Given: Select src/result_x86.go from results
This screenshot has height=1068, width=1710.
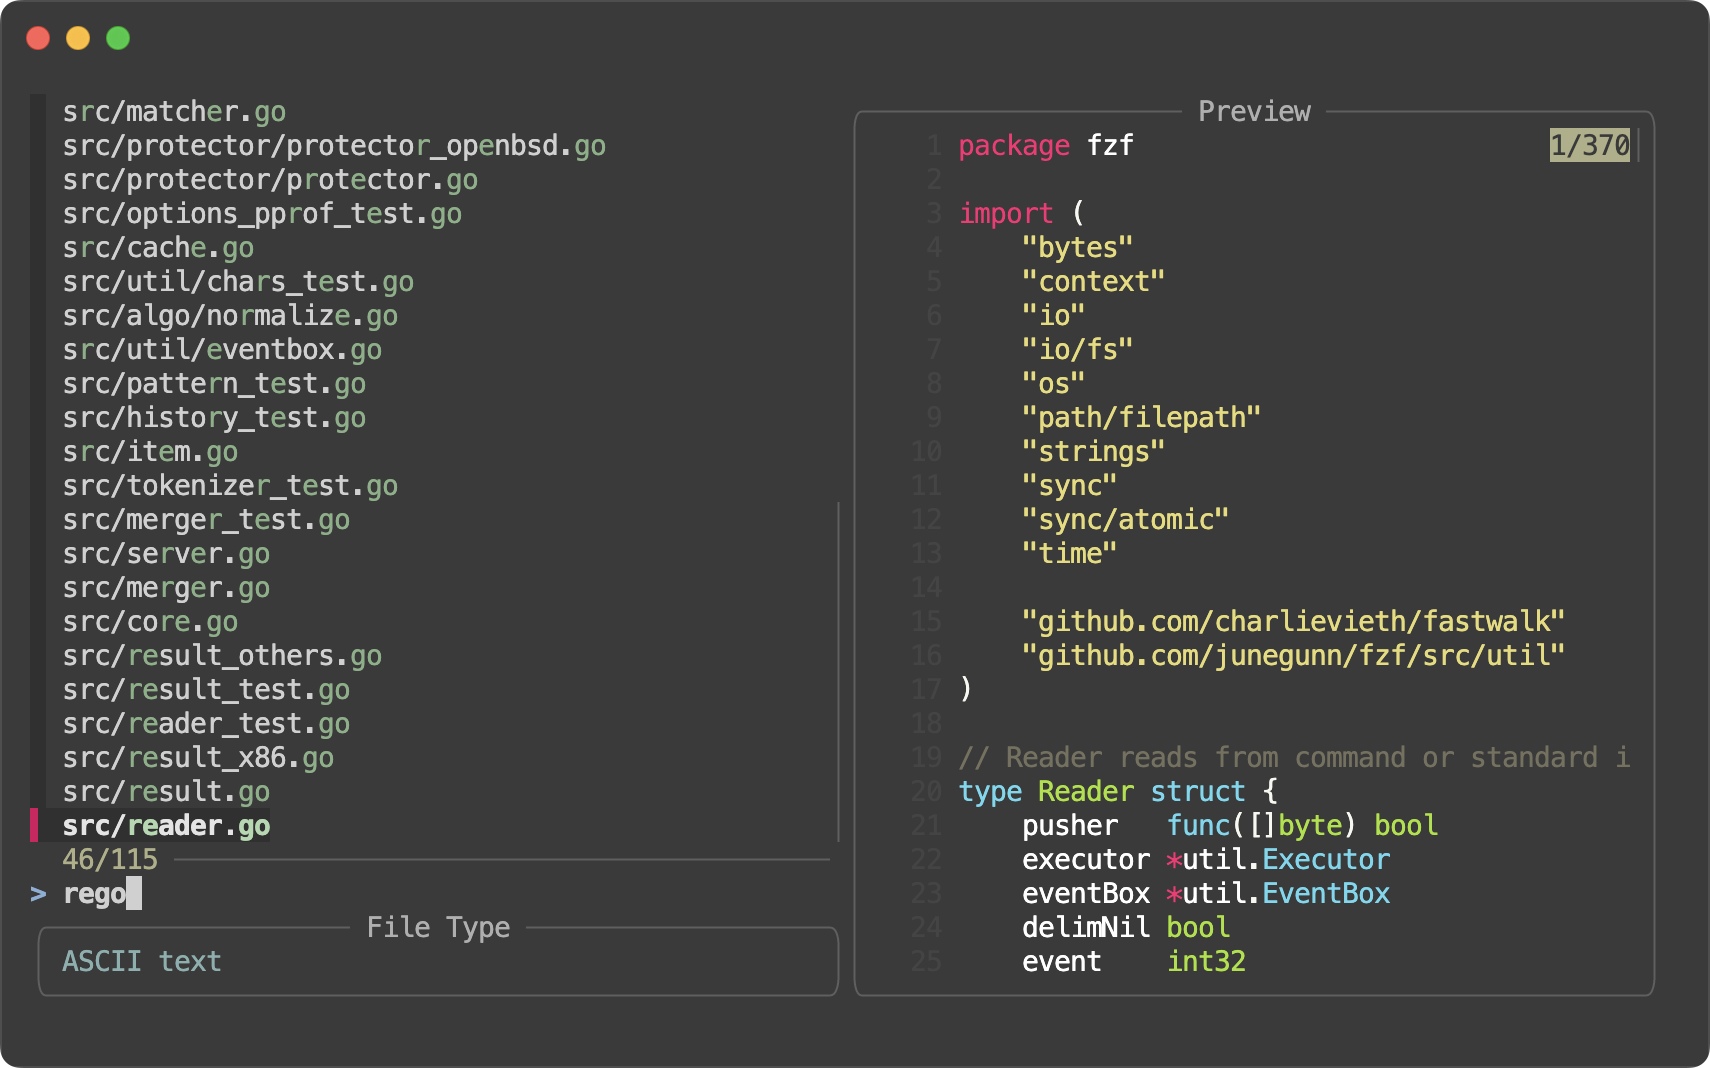Looking at the screenshot, I should coord(198,758).
